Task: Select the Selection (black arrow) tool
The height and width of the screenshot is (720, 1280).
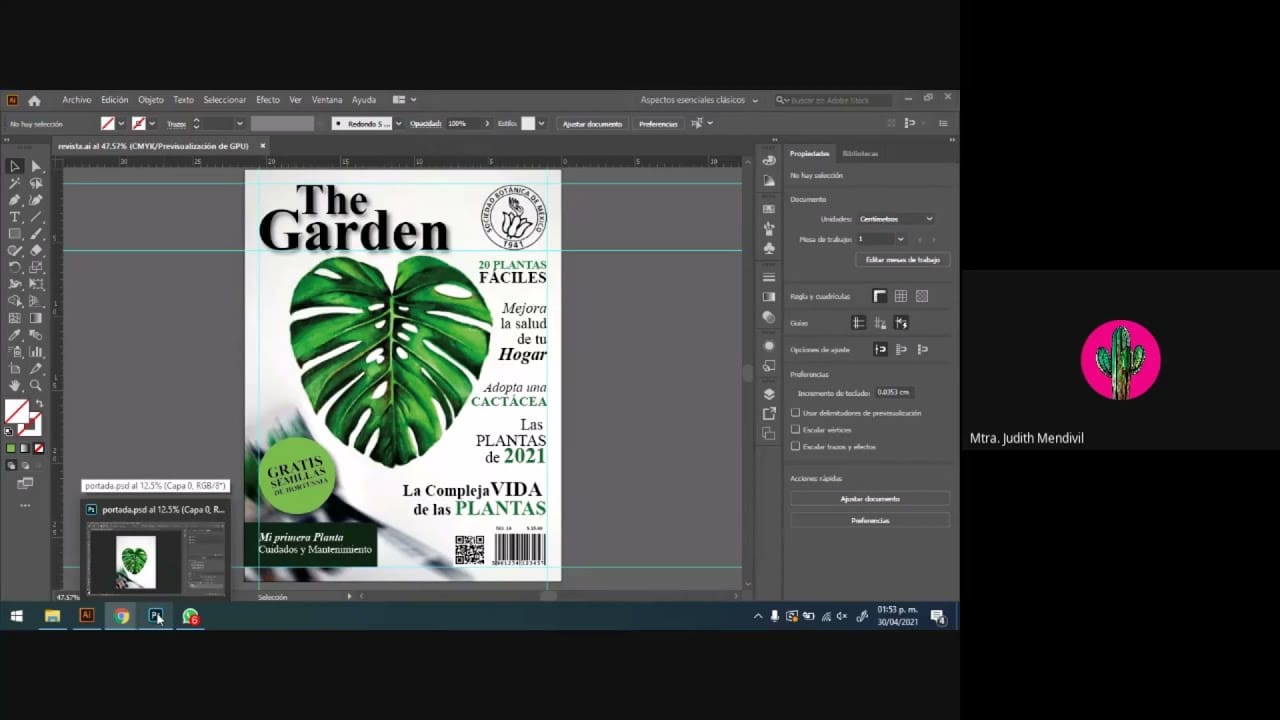Action: click(14, 166)
